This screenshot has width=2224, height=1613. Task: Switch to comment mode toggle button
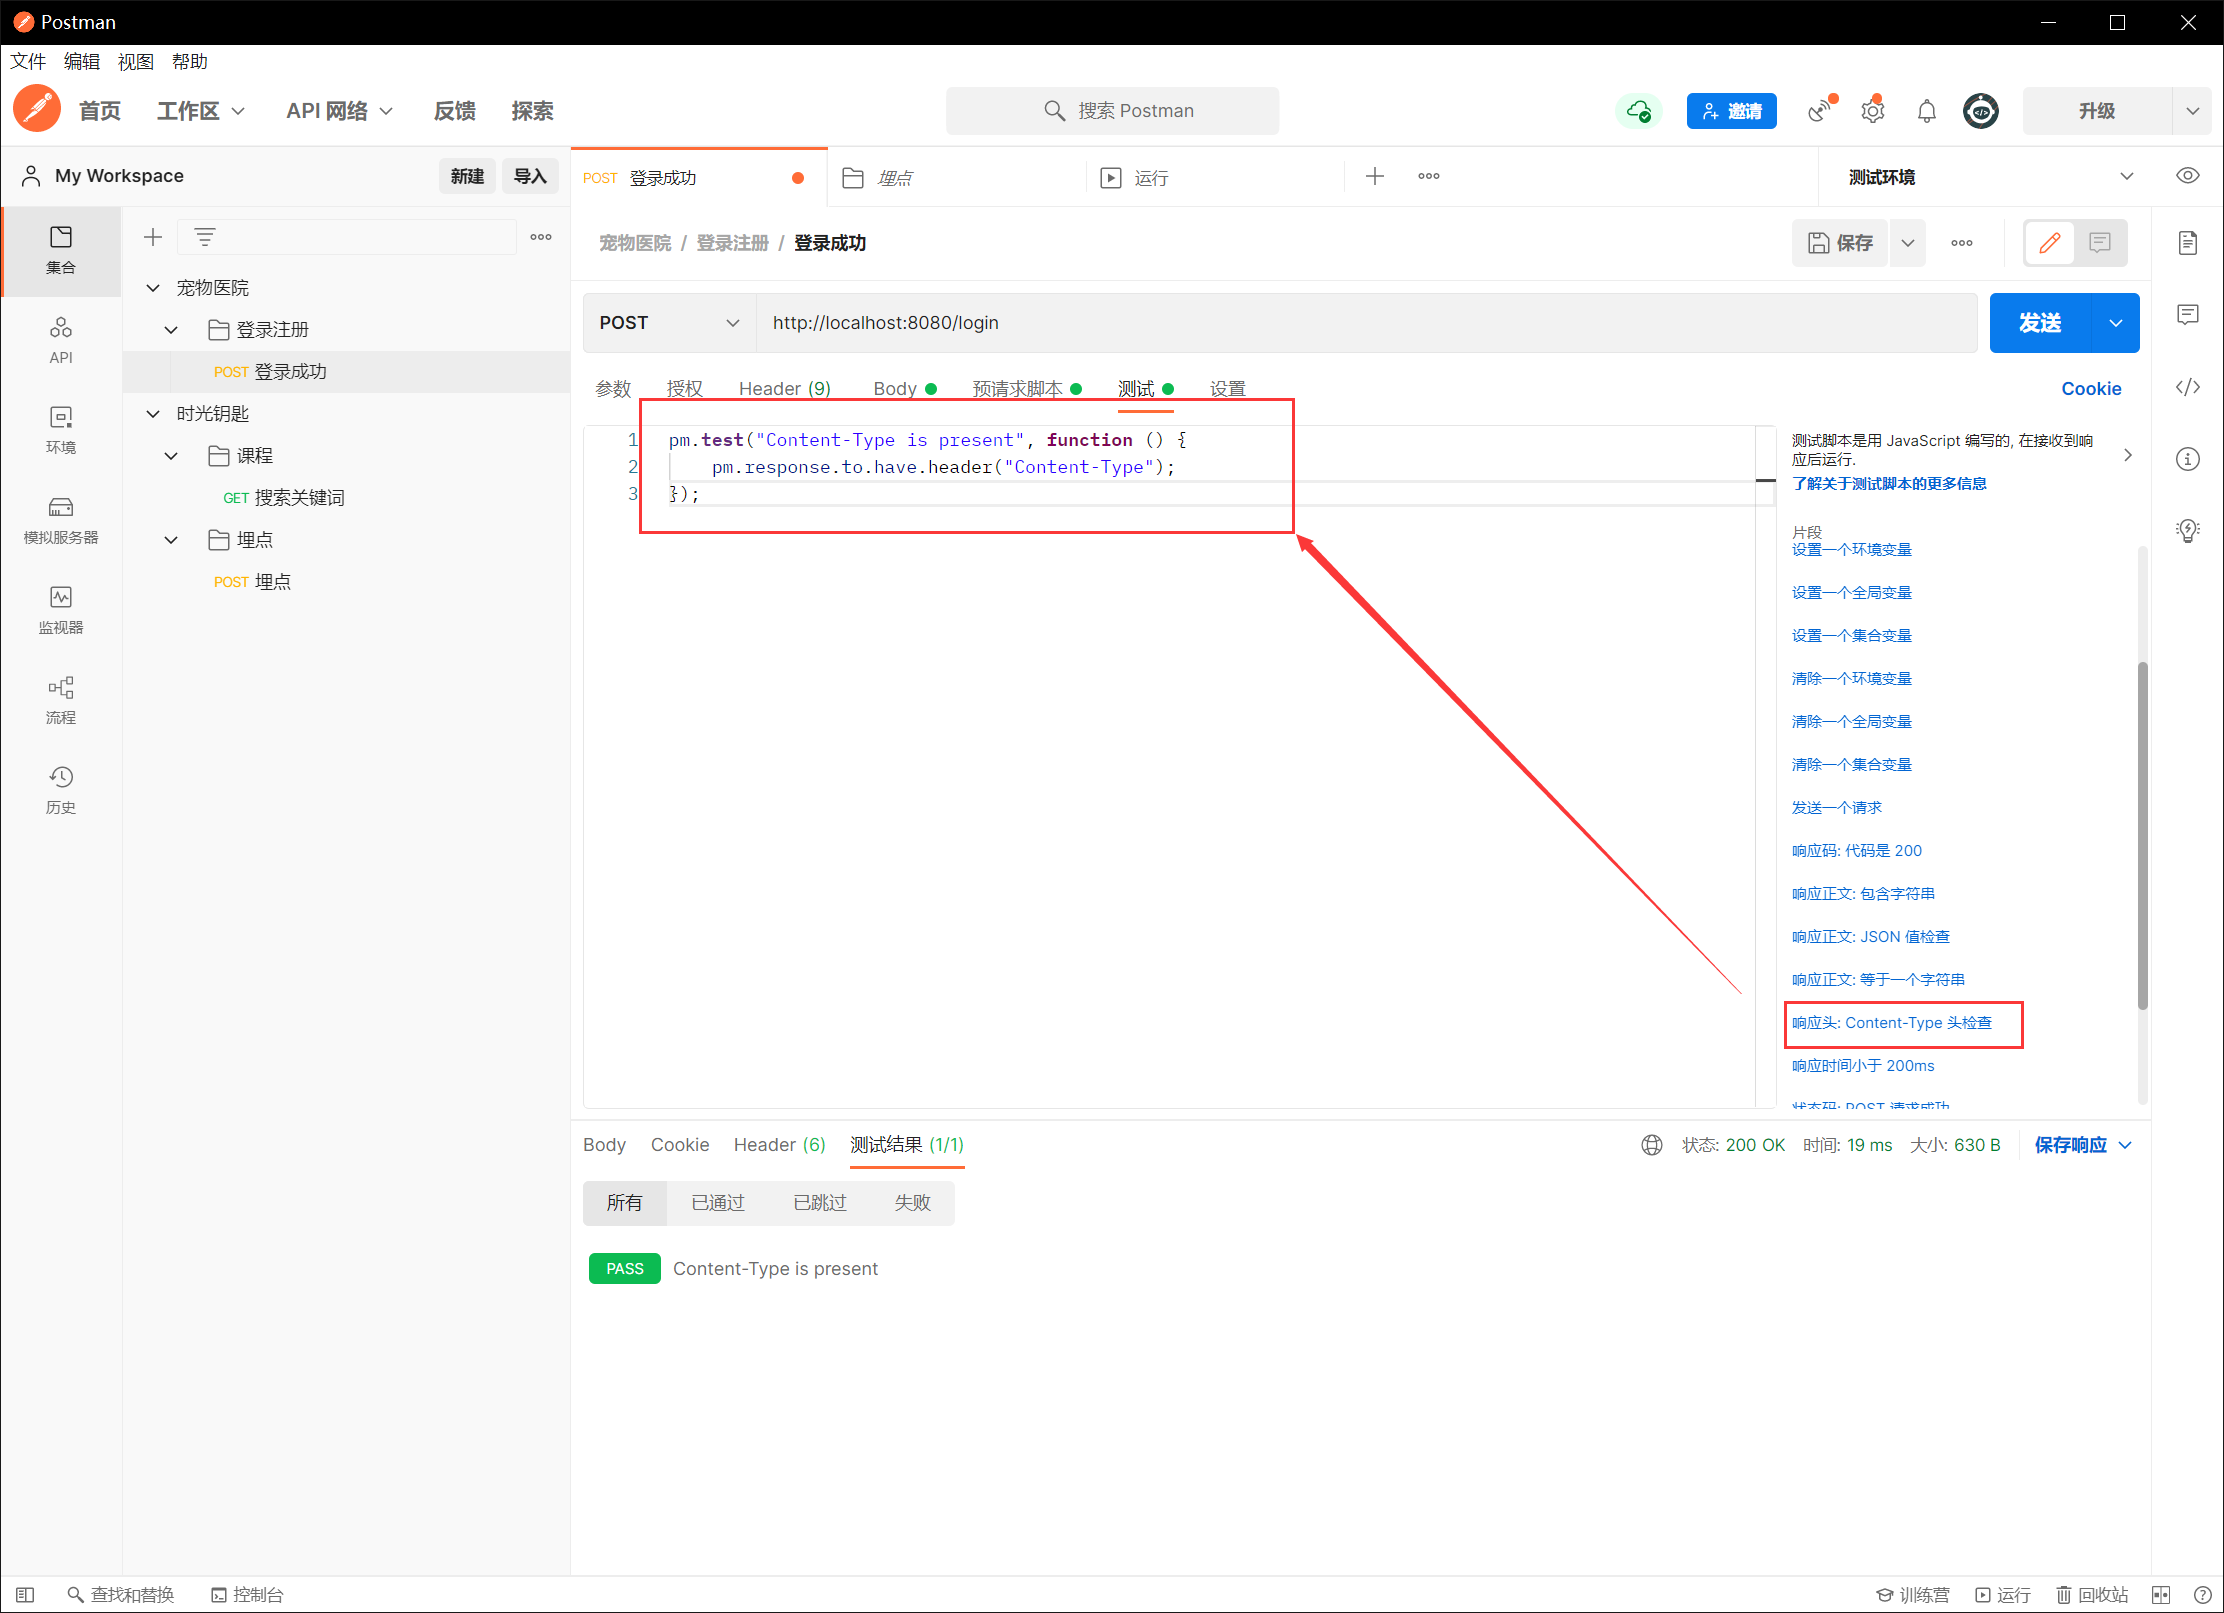click(2099, 243)
